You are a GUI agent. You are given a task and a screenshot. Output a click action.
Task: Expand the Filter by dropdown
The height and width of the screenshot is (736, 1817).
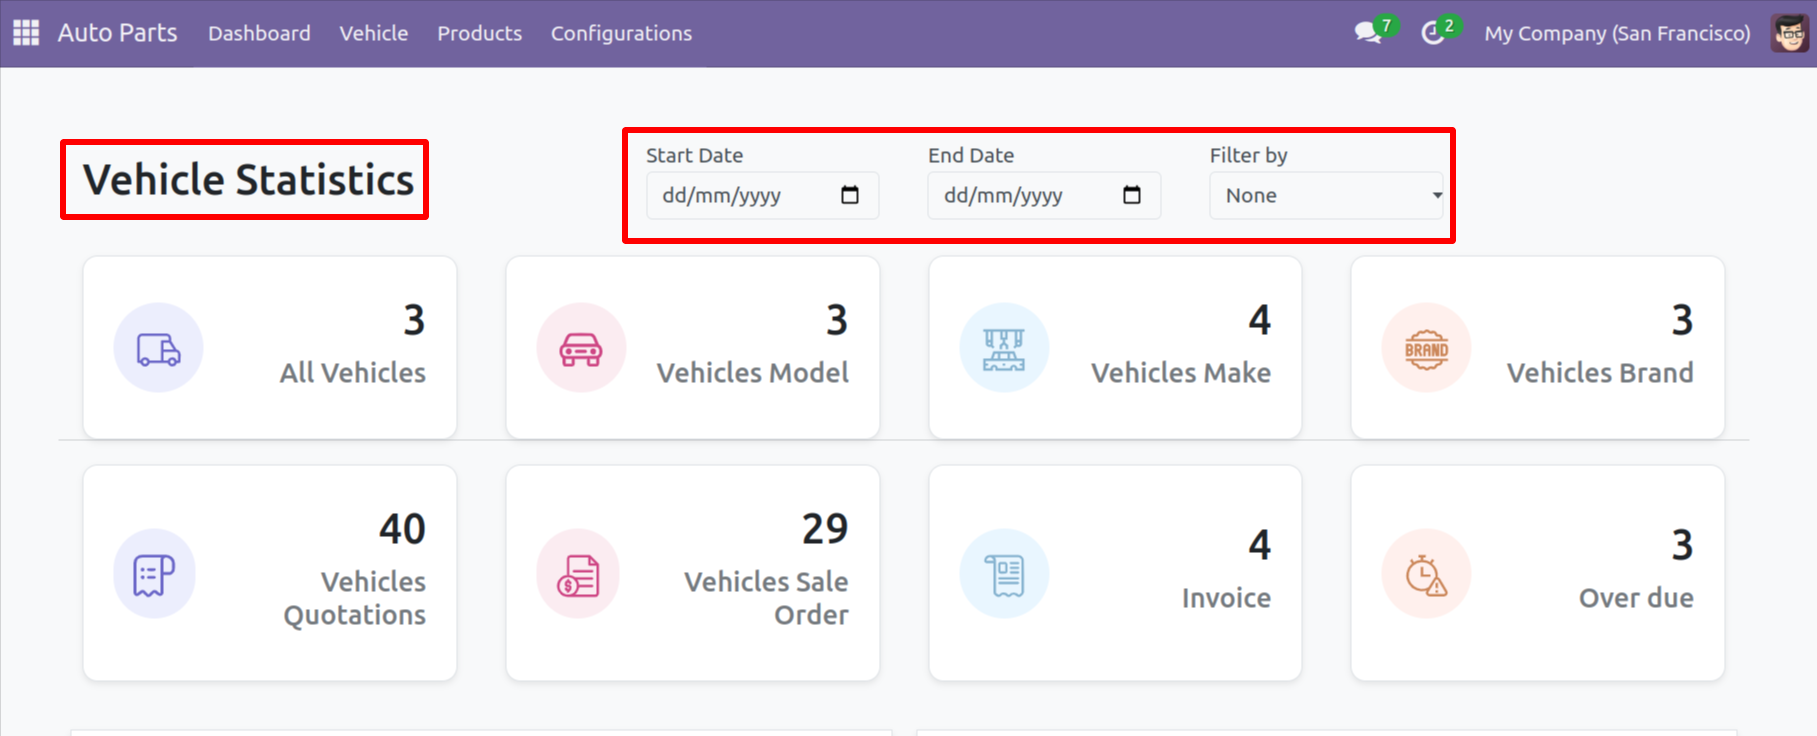tap(1326, 196)
